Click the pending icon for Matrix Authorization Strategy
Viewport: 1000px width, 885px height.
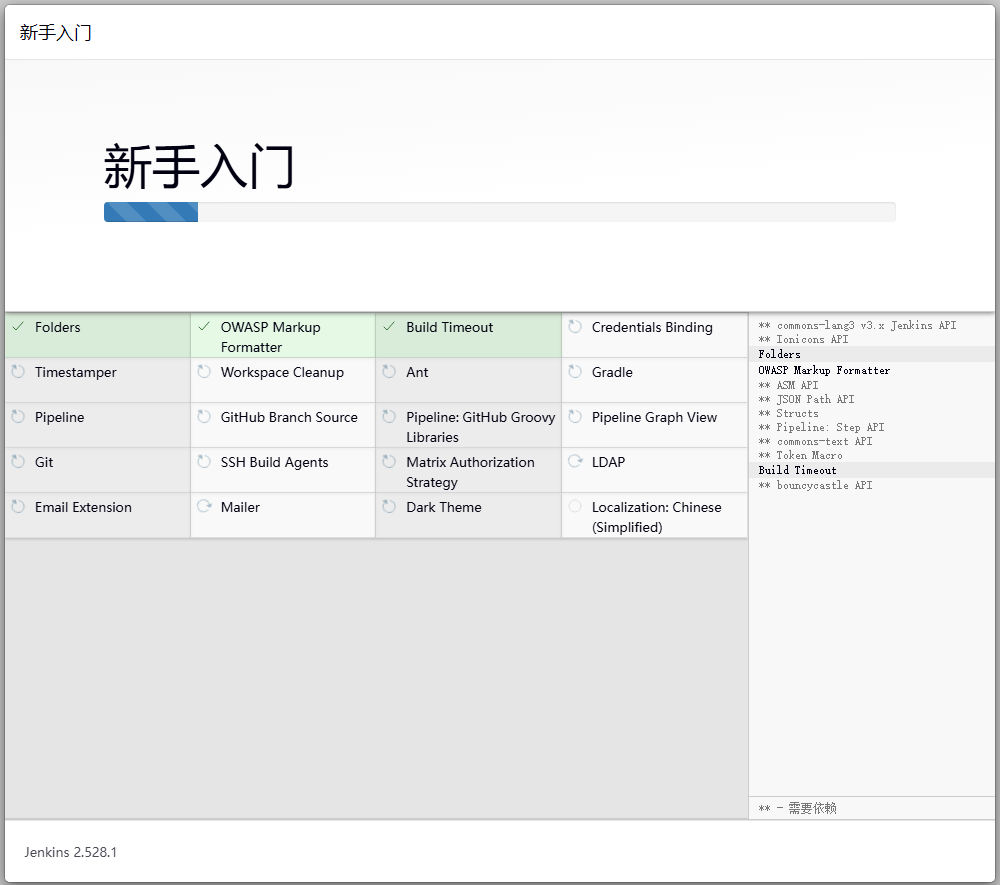389,461
